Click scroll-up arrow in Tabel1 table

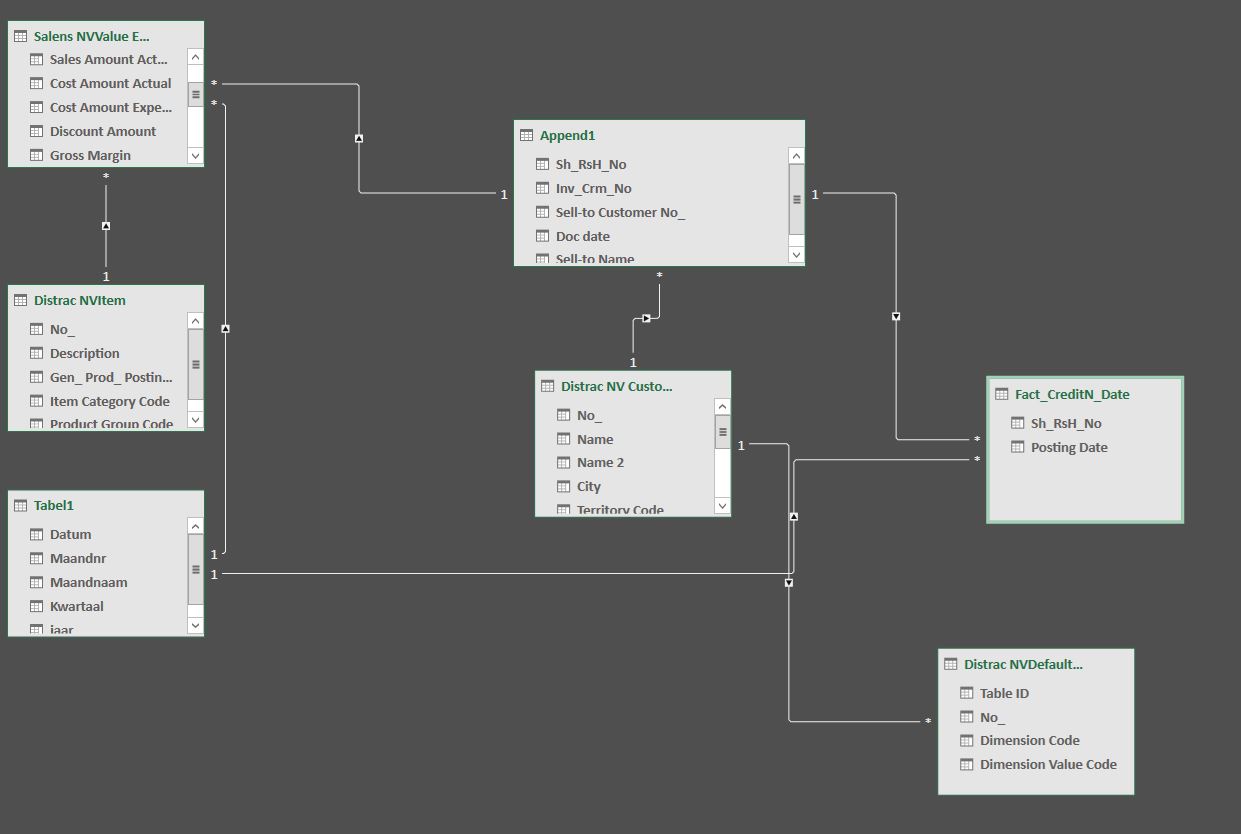[x=195, y=527]
